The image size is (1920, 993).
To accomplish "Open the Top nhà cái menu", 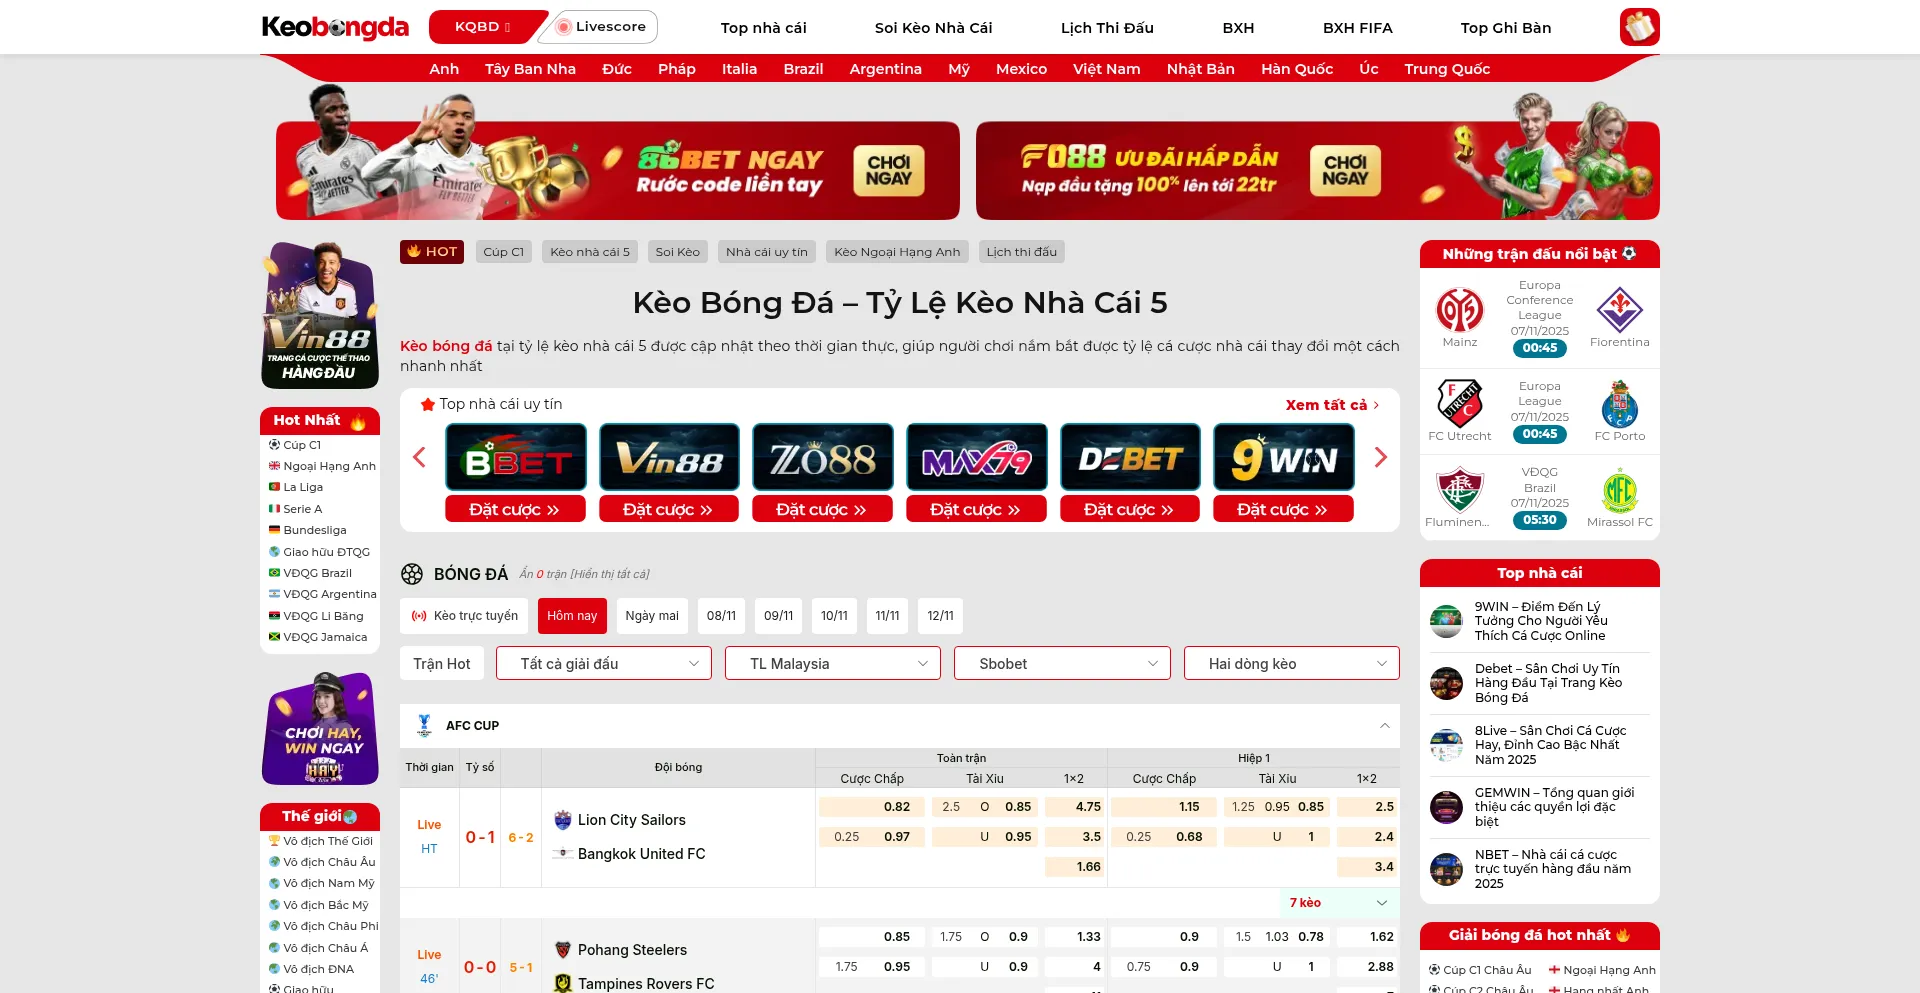I will click(764, 28).
